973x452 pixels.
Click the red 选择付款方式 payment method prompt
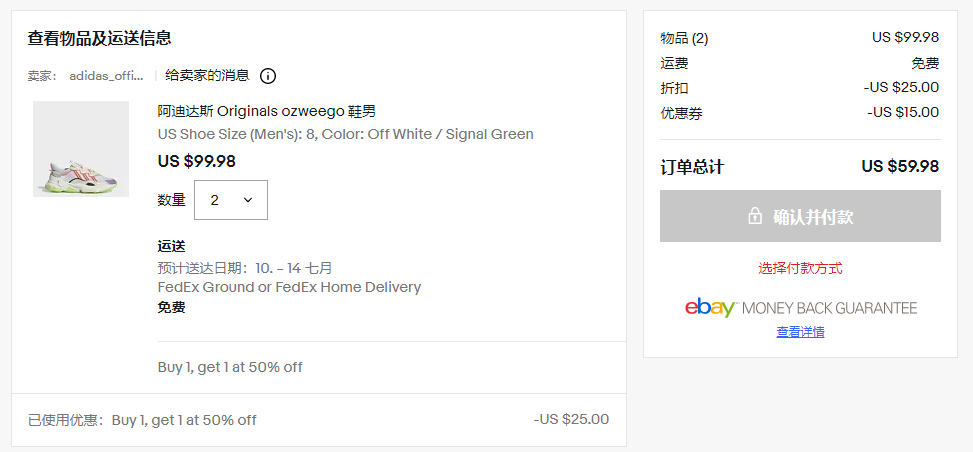pyautogui.click(x=800, y=269)
